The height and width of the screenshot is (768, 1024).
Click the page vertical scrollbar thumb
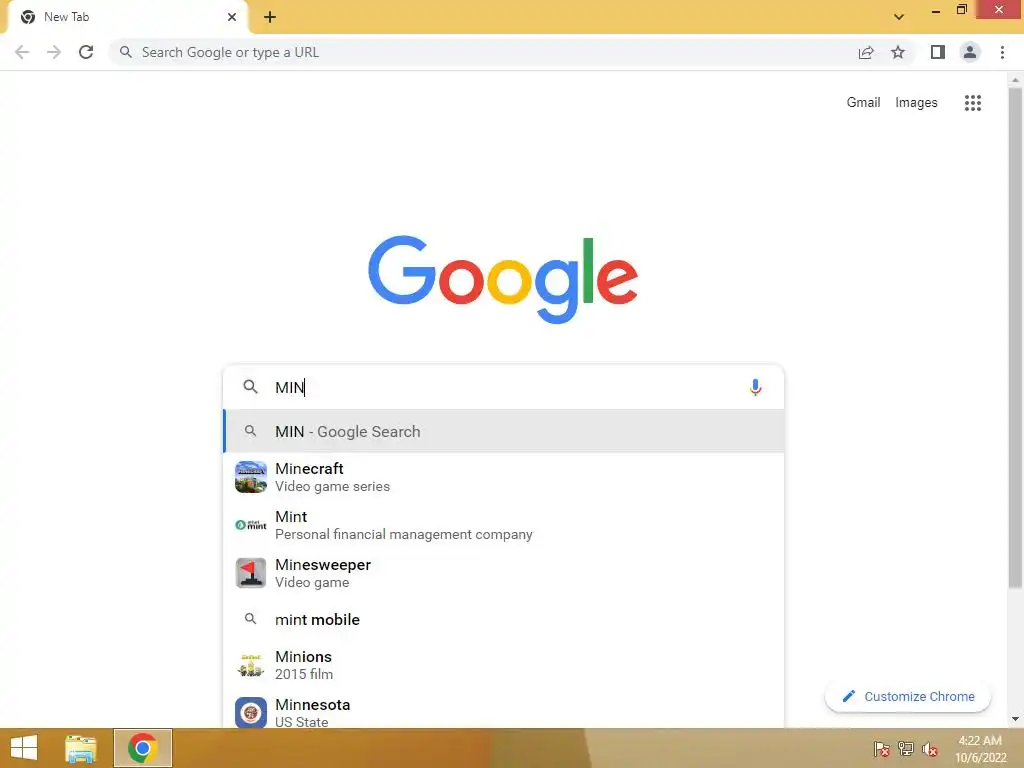coord(1015,338)
